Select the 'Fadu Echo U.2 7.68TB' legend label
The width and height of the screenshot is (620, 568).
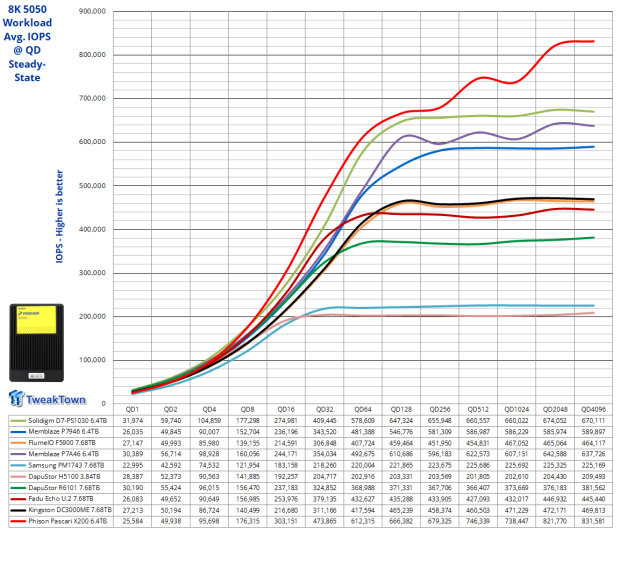(61, 499)
